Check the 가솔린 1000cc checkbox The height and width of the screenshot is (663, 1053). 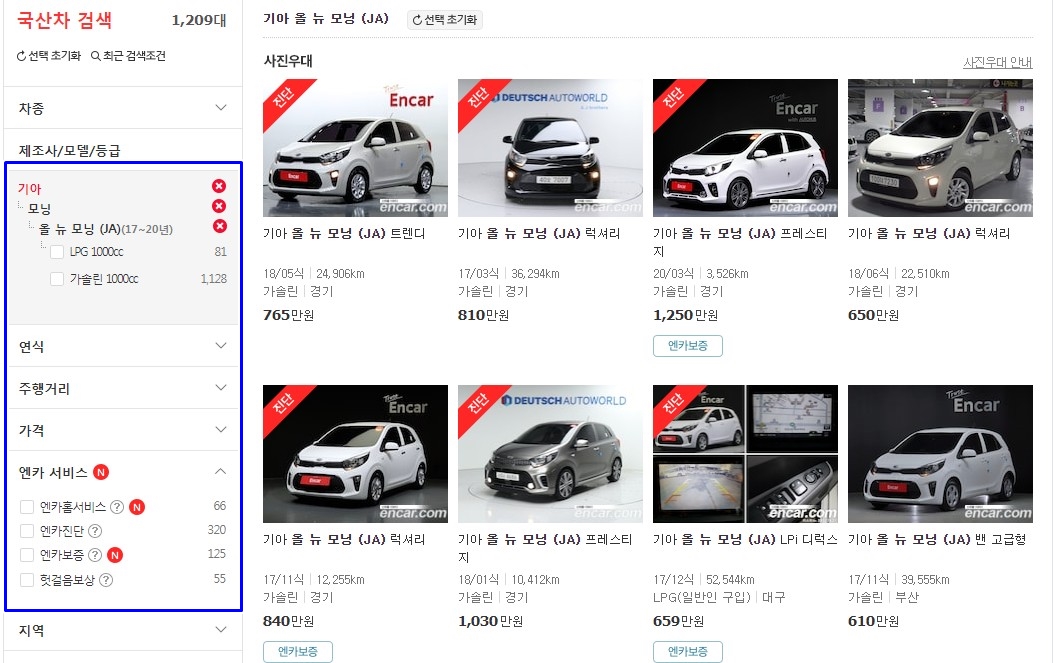[57, 279]
